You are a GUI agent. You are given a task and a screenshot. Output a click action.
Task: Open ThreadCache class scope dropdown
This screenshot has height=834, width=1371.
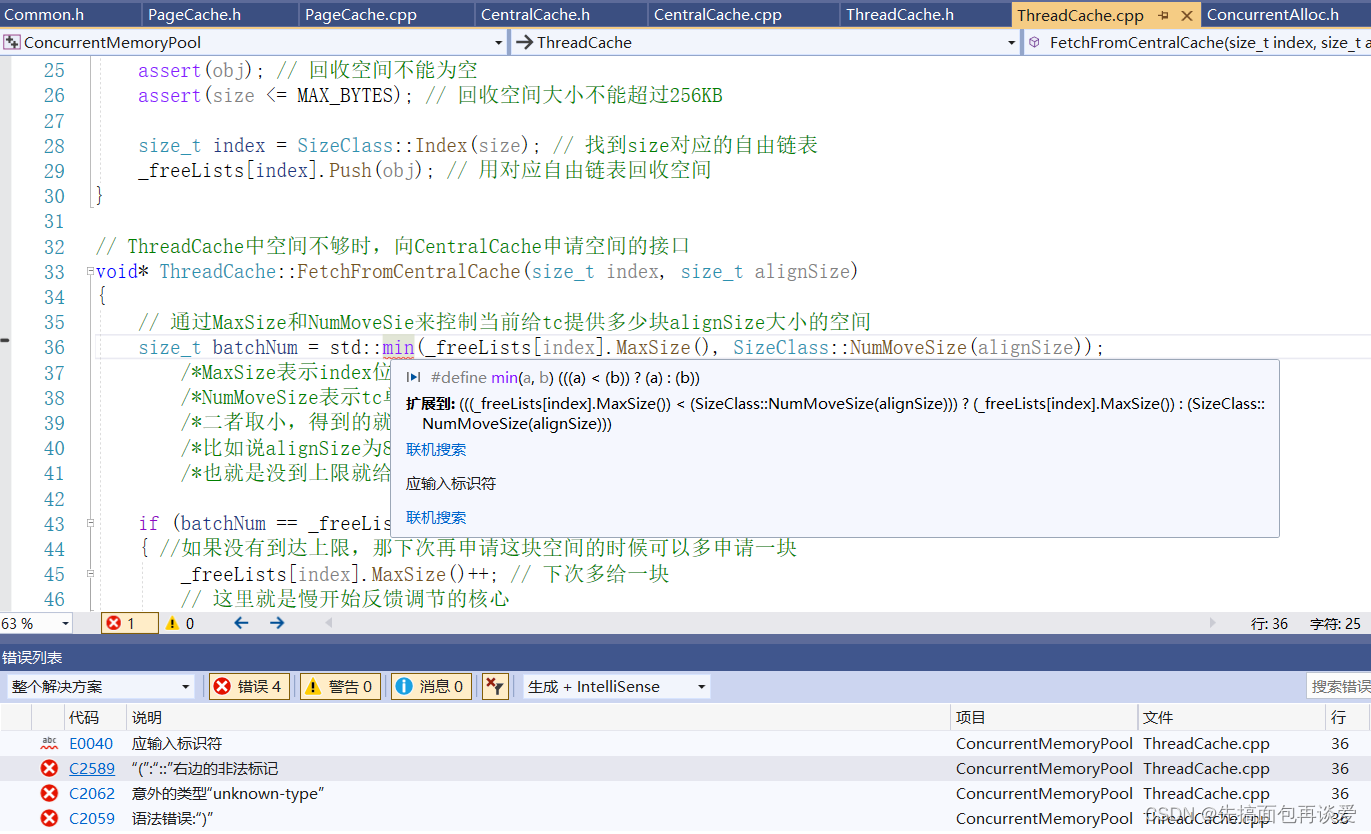click(765, 43)
